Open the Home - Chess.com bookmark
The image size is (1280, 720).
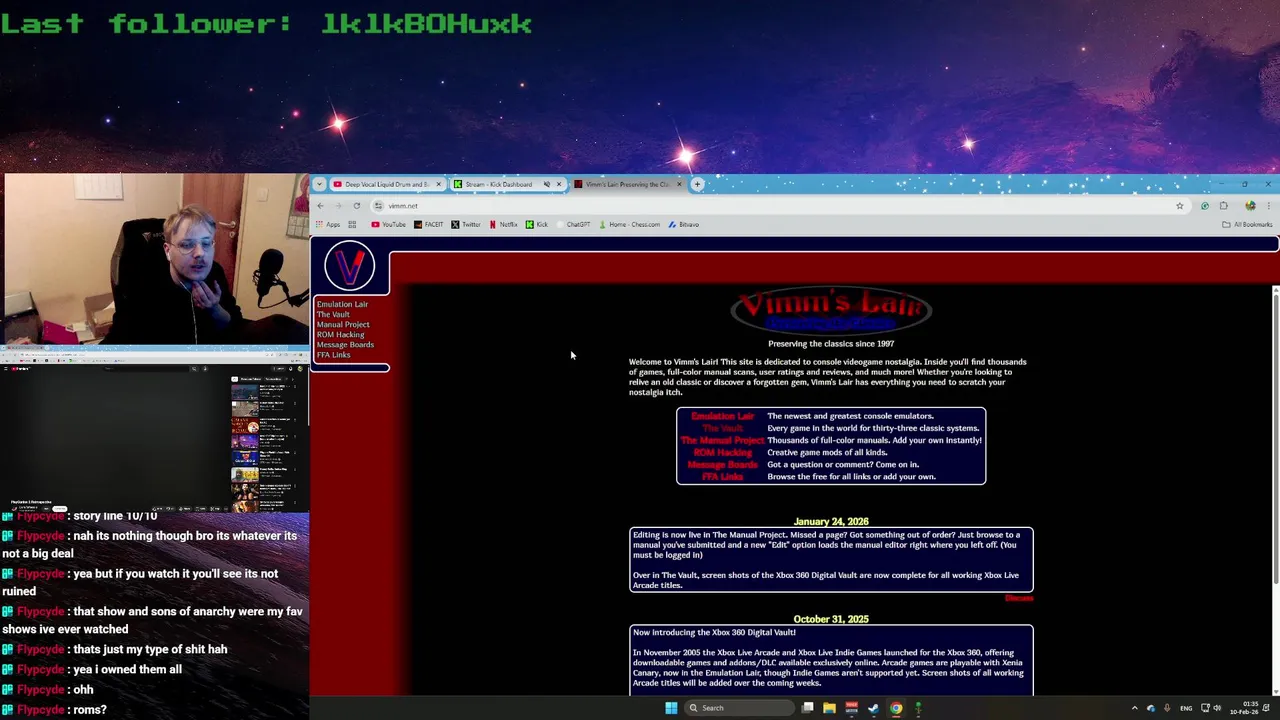click(629, 225)
